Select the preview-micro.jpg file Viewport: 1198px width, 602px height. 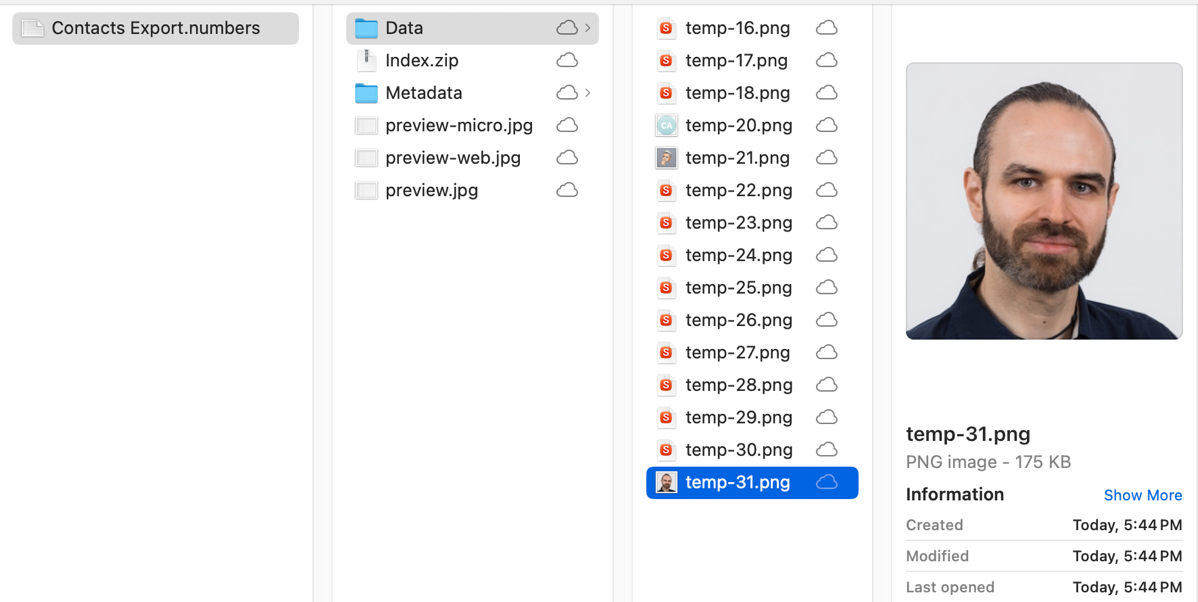(458, 125)
